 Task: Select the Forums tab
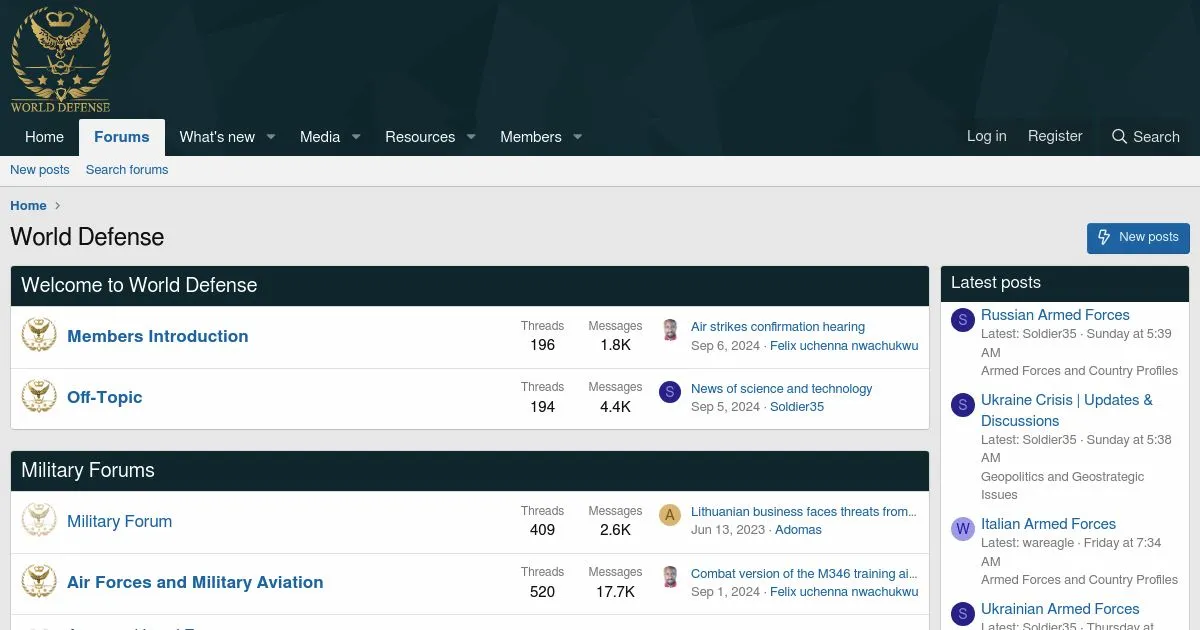(x=121, y=137)
